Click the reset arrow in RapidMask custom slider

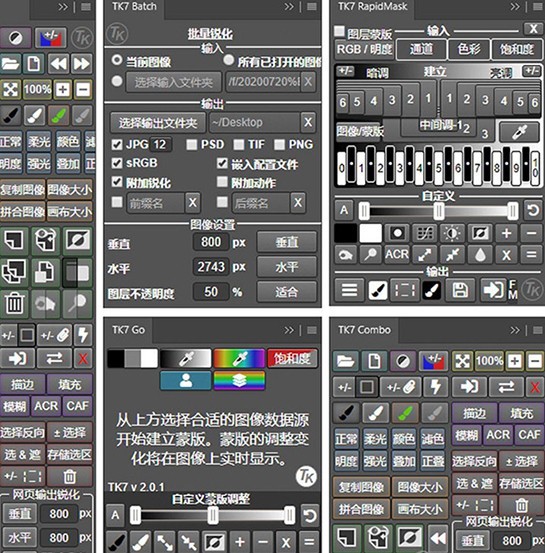(533, 210)
